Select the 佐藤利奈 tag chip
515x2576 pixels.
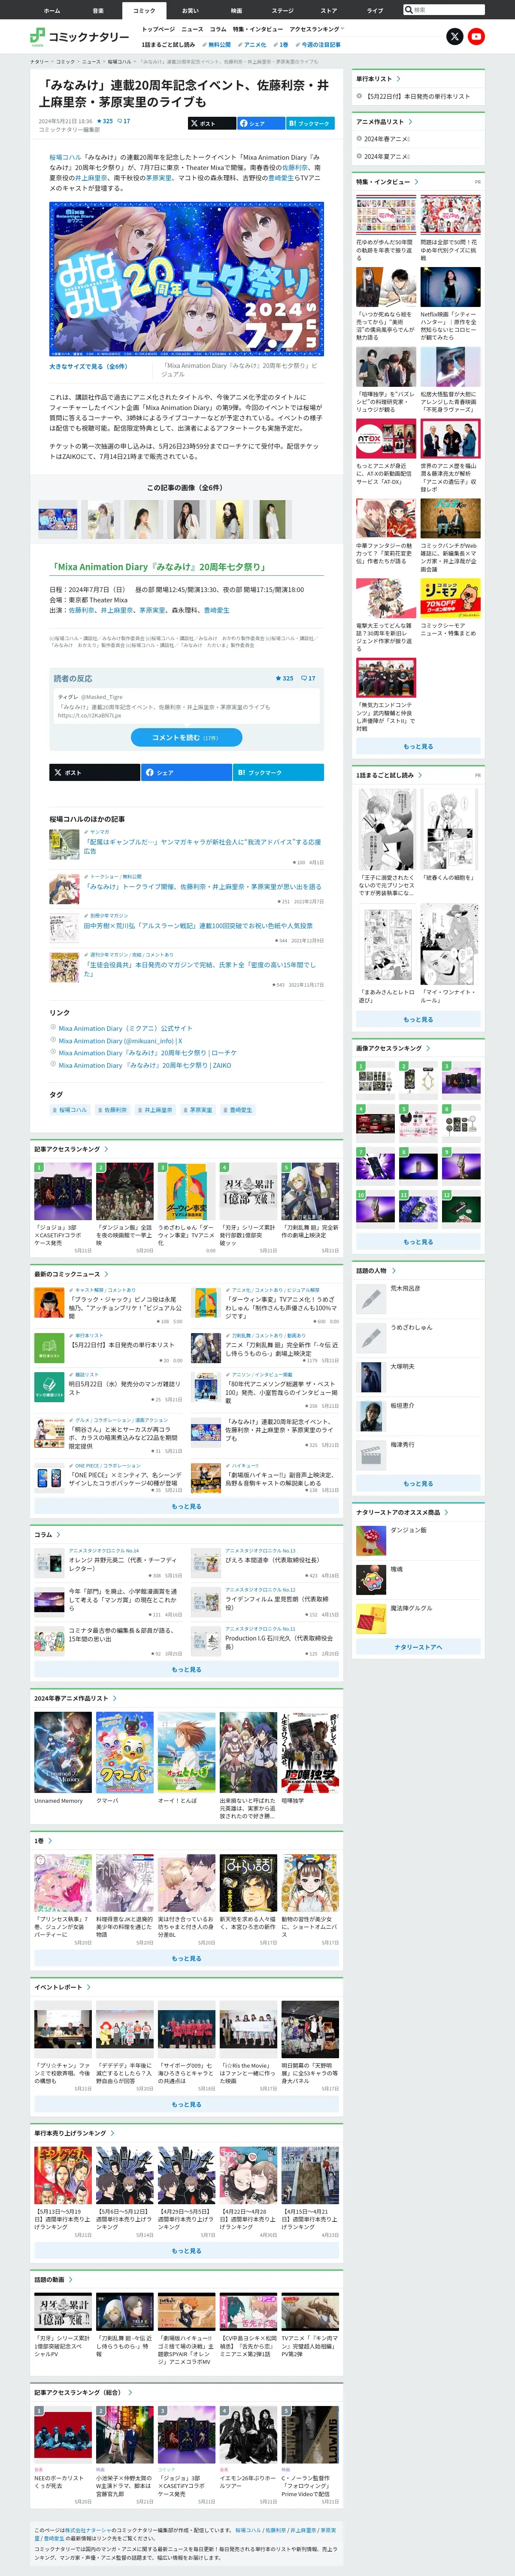tap(113, 1110)
